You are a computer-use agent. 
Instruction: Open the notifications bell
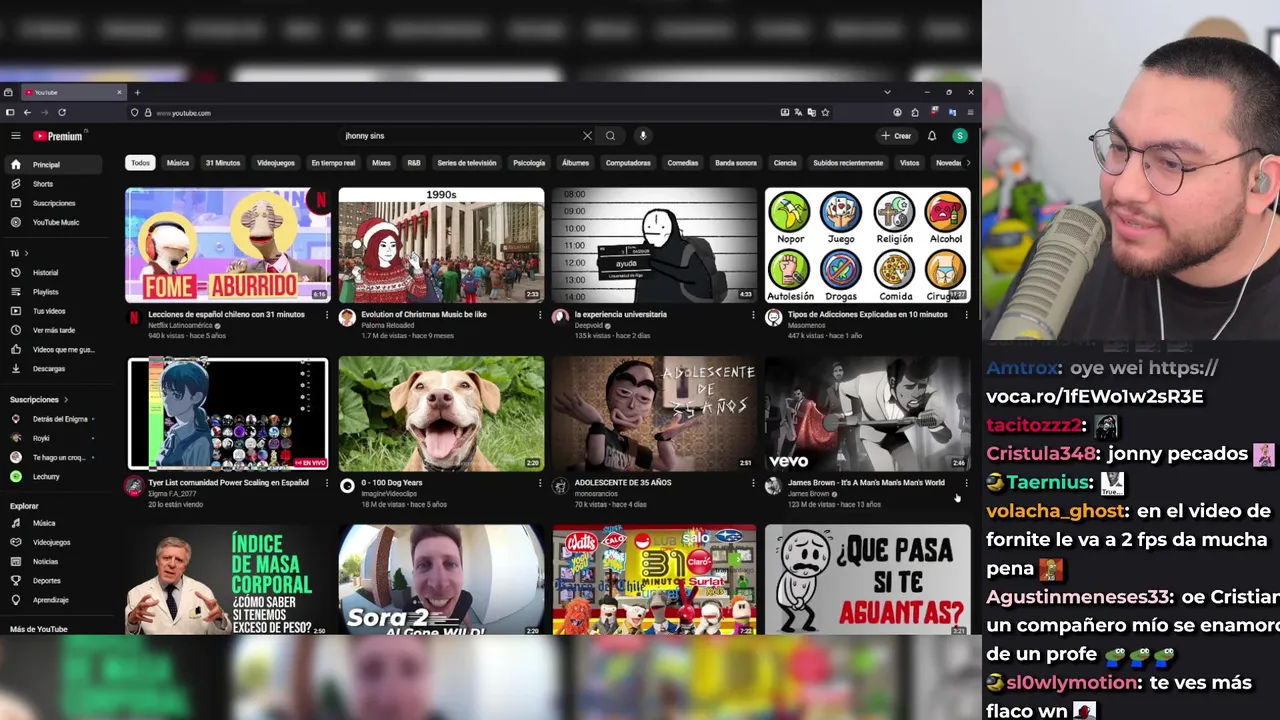click(x=932, y=136)
